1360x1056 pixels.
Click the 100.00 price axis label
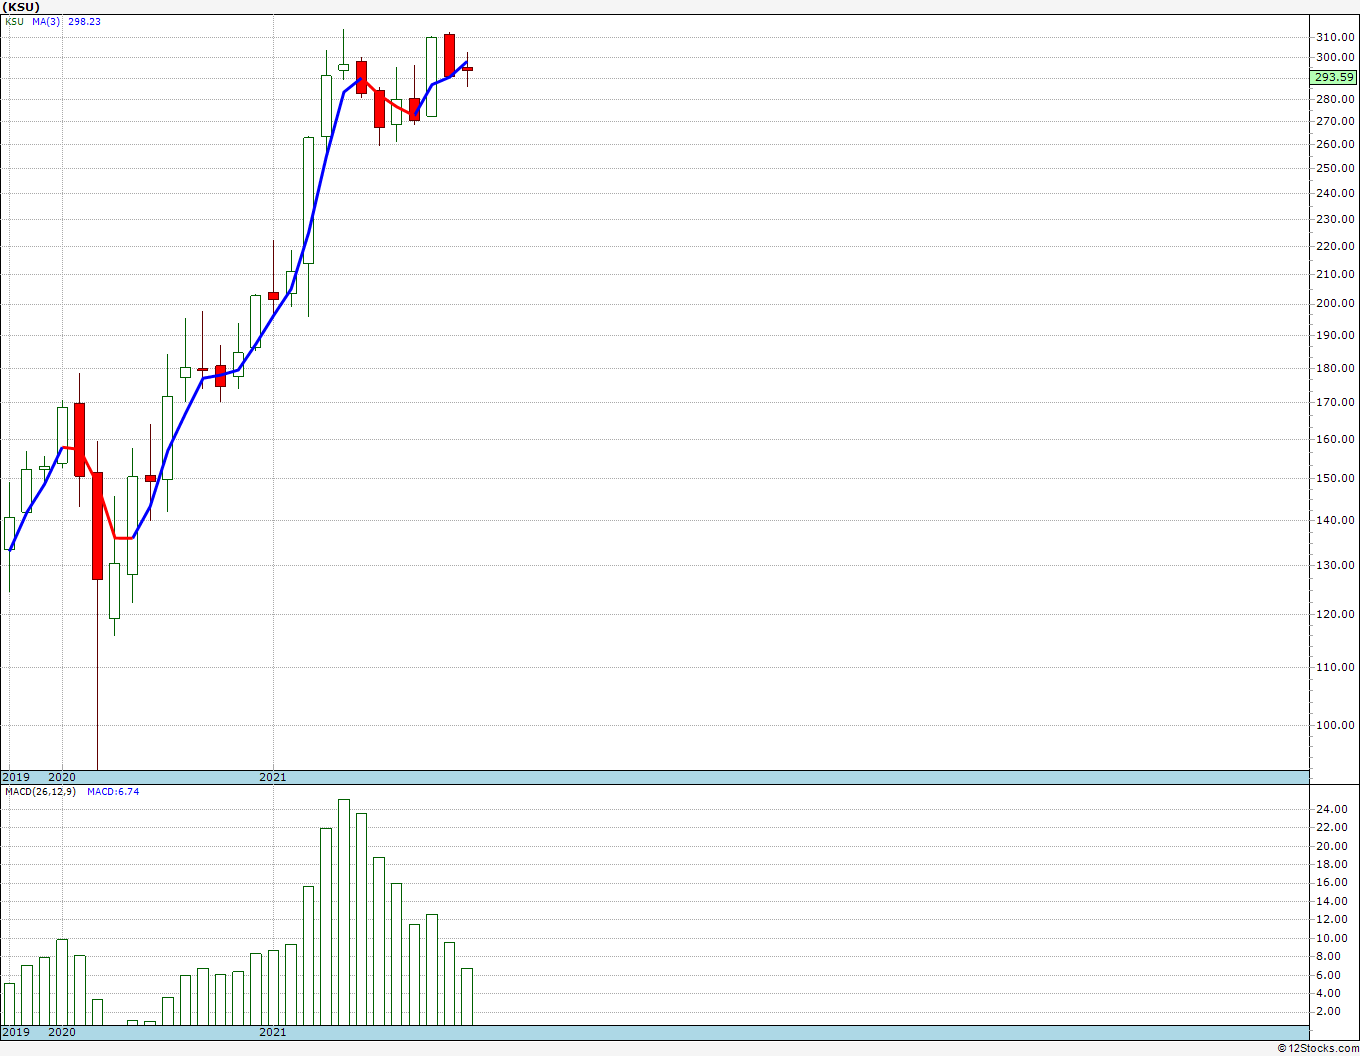click(x=1335, y=725)
